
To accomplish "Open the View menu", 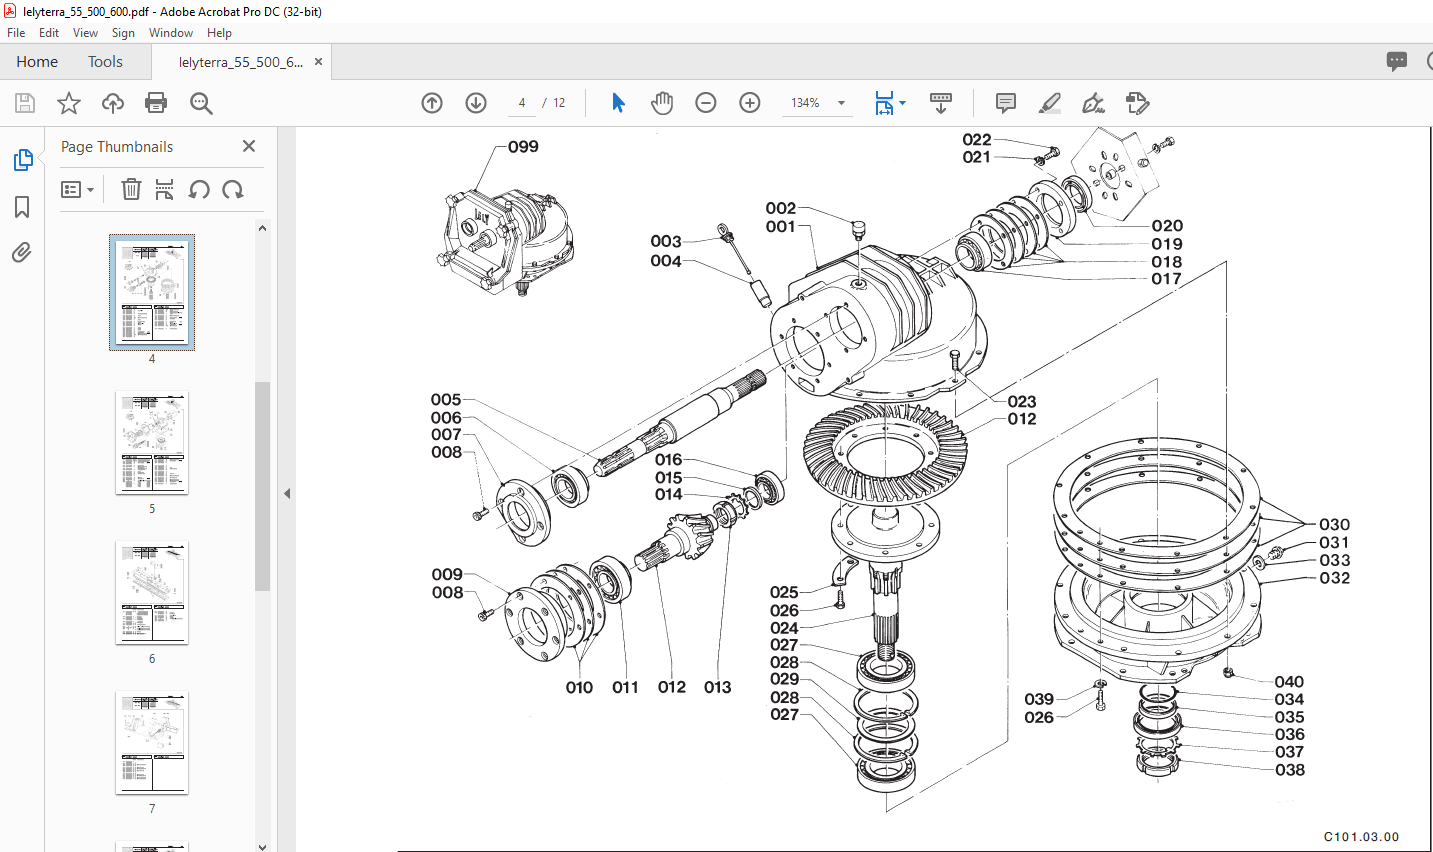I will pyautogui.click(x=85, y=33).
